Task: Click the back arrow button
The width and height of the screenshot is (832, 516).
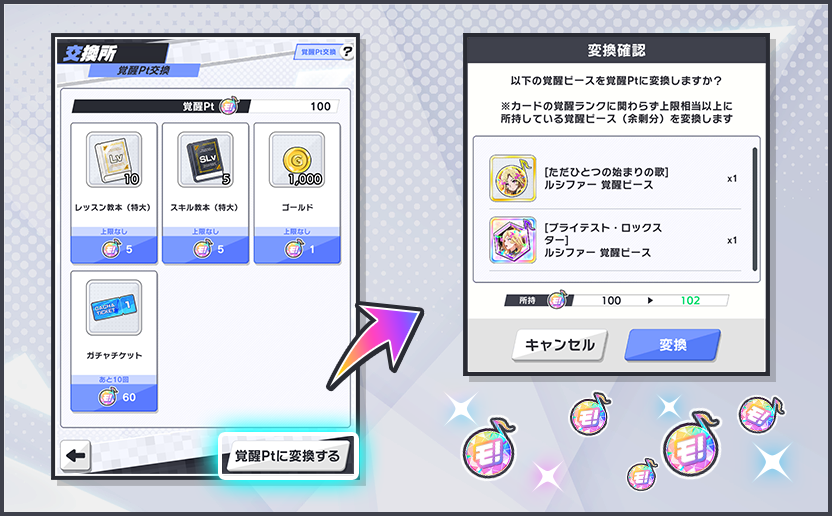Action: click(75, 455)
